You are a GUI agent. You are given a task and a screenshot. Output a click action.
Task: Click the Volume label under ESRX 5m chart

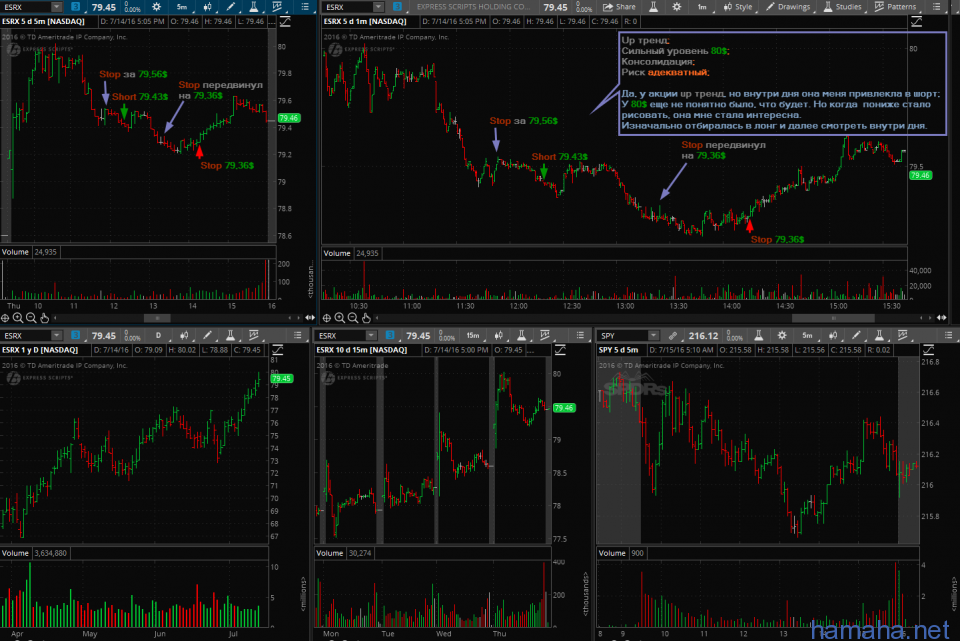(15, 252)
